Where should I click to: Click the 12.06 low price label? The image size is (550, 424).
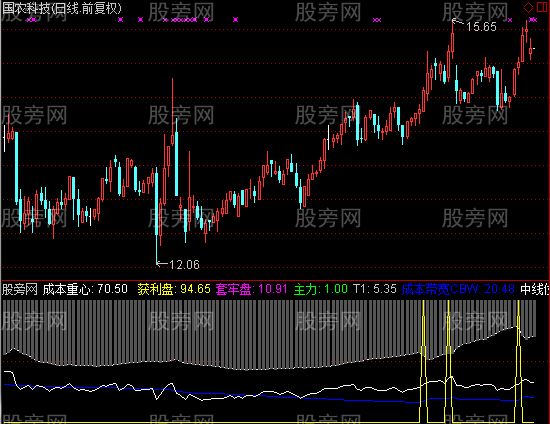coord(184,264)
